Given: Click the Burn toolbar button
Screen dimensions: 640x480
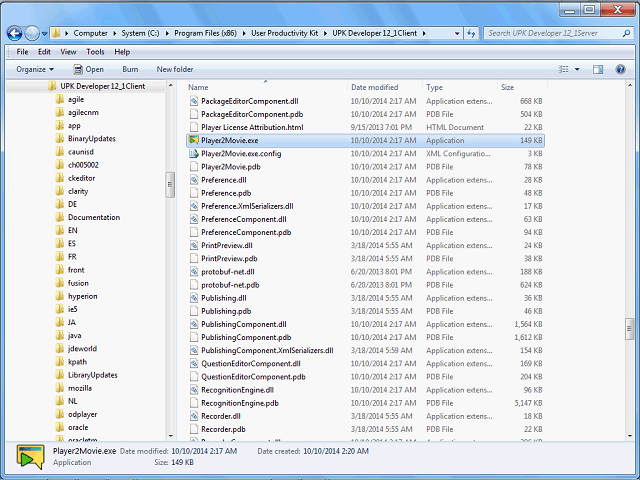Looking at the screenshot, I should tap(130, 69).
